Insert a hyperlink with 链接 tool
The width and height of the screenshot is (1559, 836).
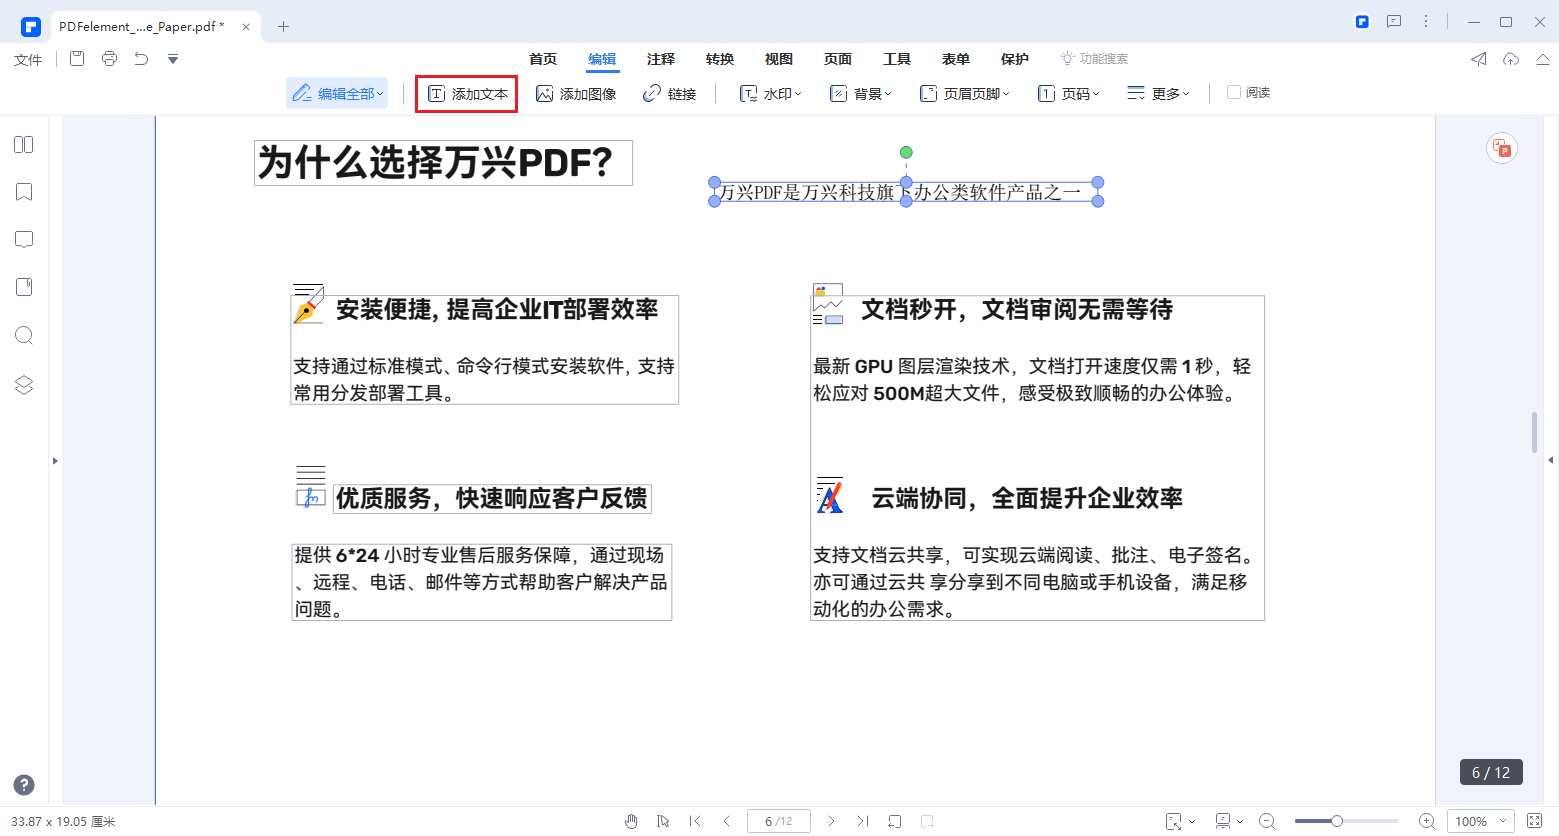tap(670, 93)
